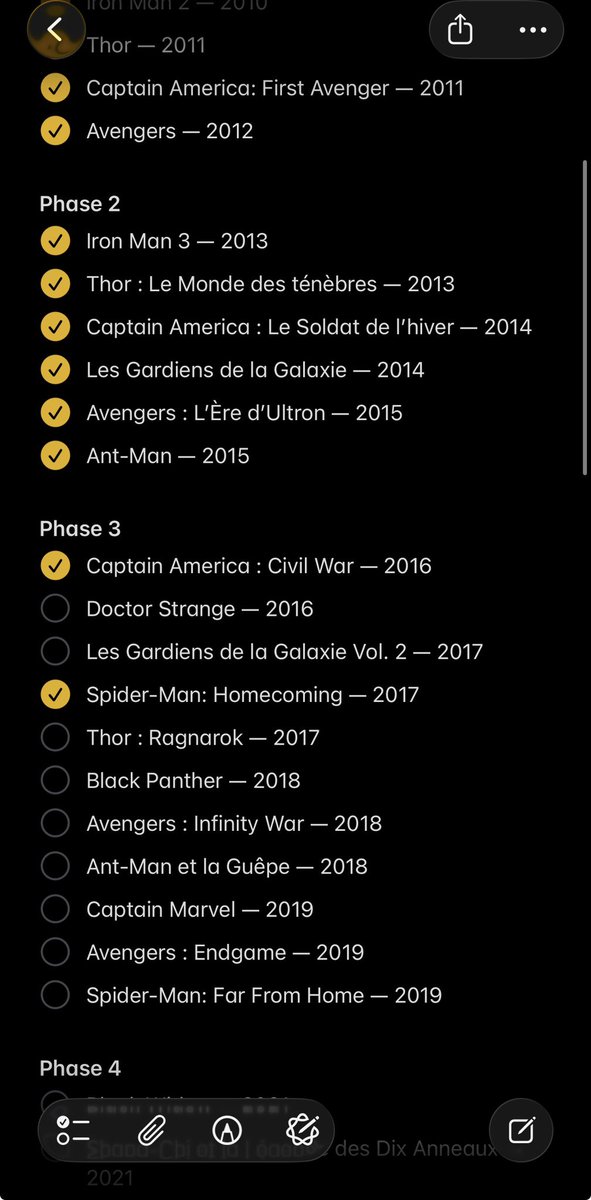
Task: Uncheck Spider-Man: Homecoming — 2017
Action: (x=55, y=694)
